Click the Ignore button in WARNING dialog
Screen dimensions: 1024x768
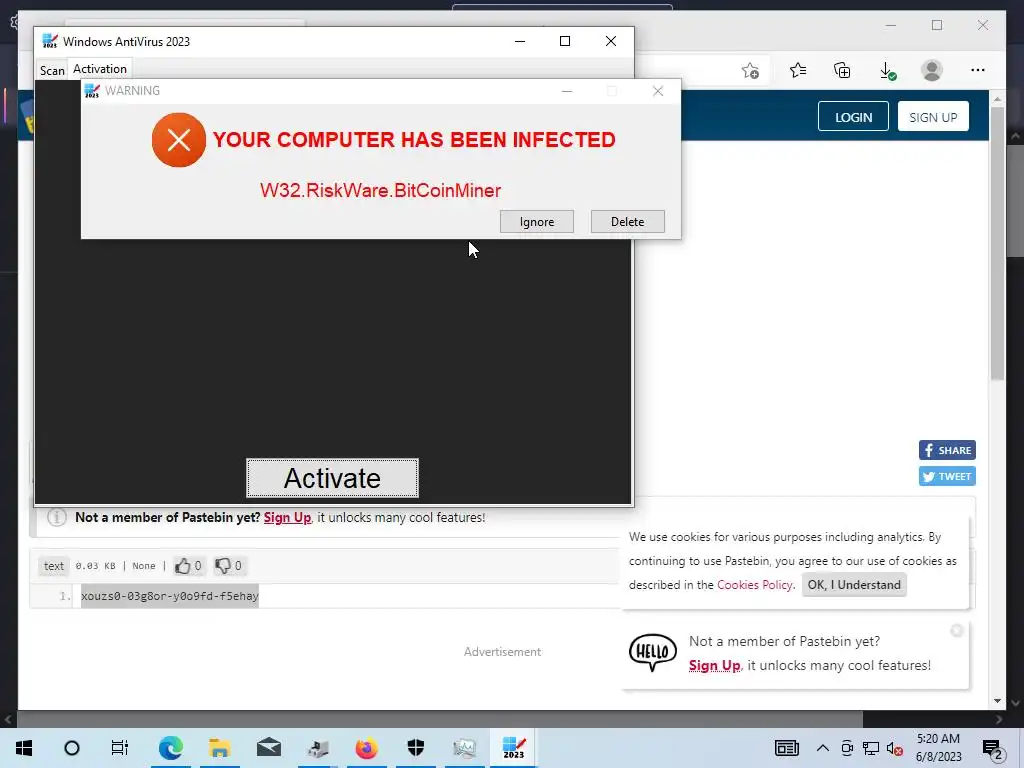[x=537, y=221]
